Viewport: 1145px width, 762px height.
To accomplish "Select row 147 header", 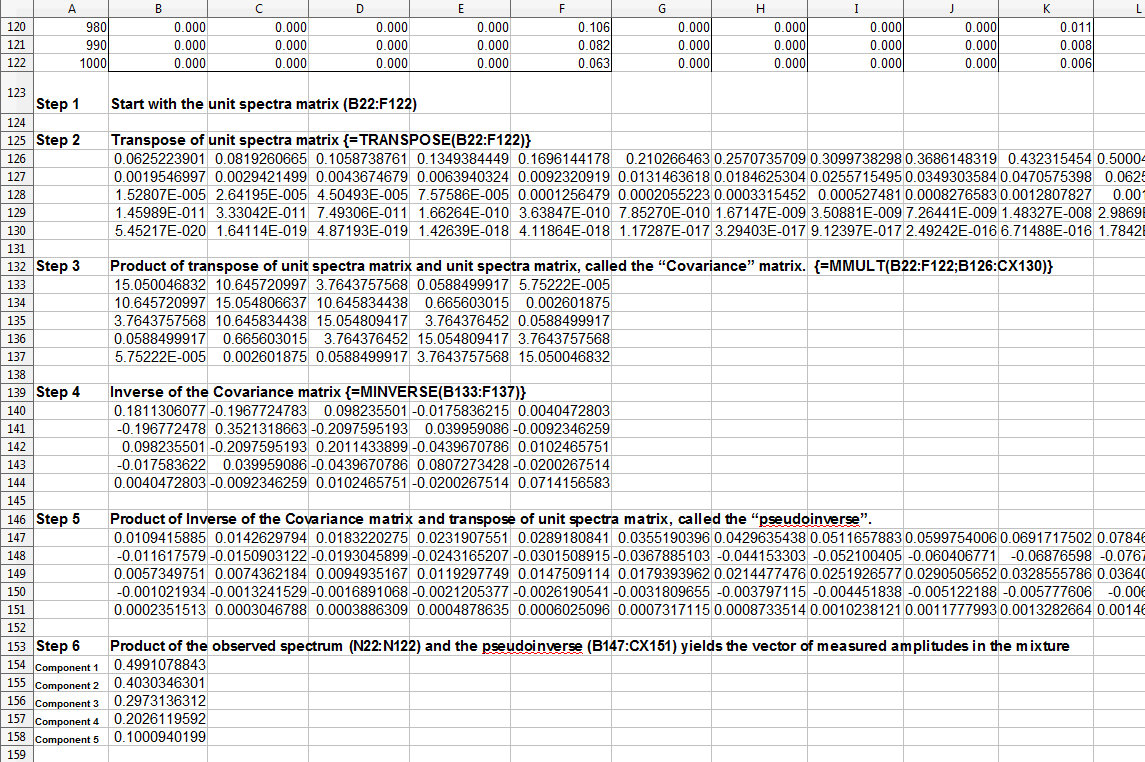I will click(16, 538).
